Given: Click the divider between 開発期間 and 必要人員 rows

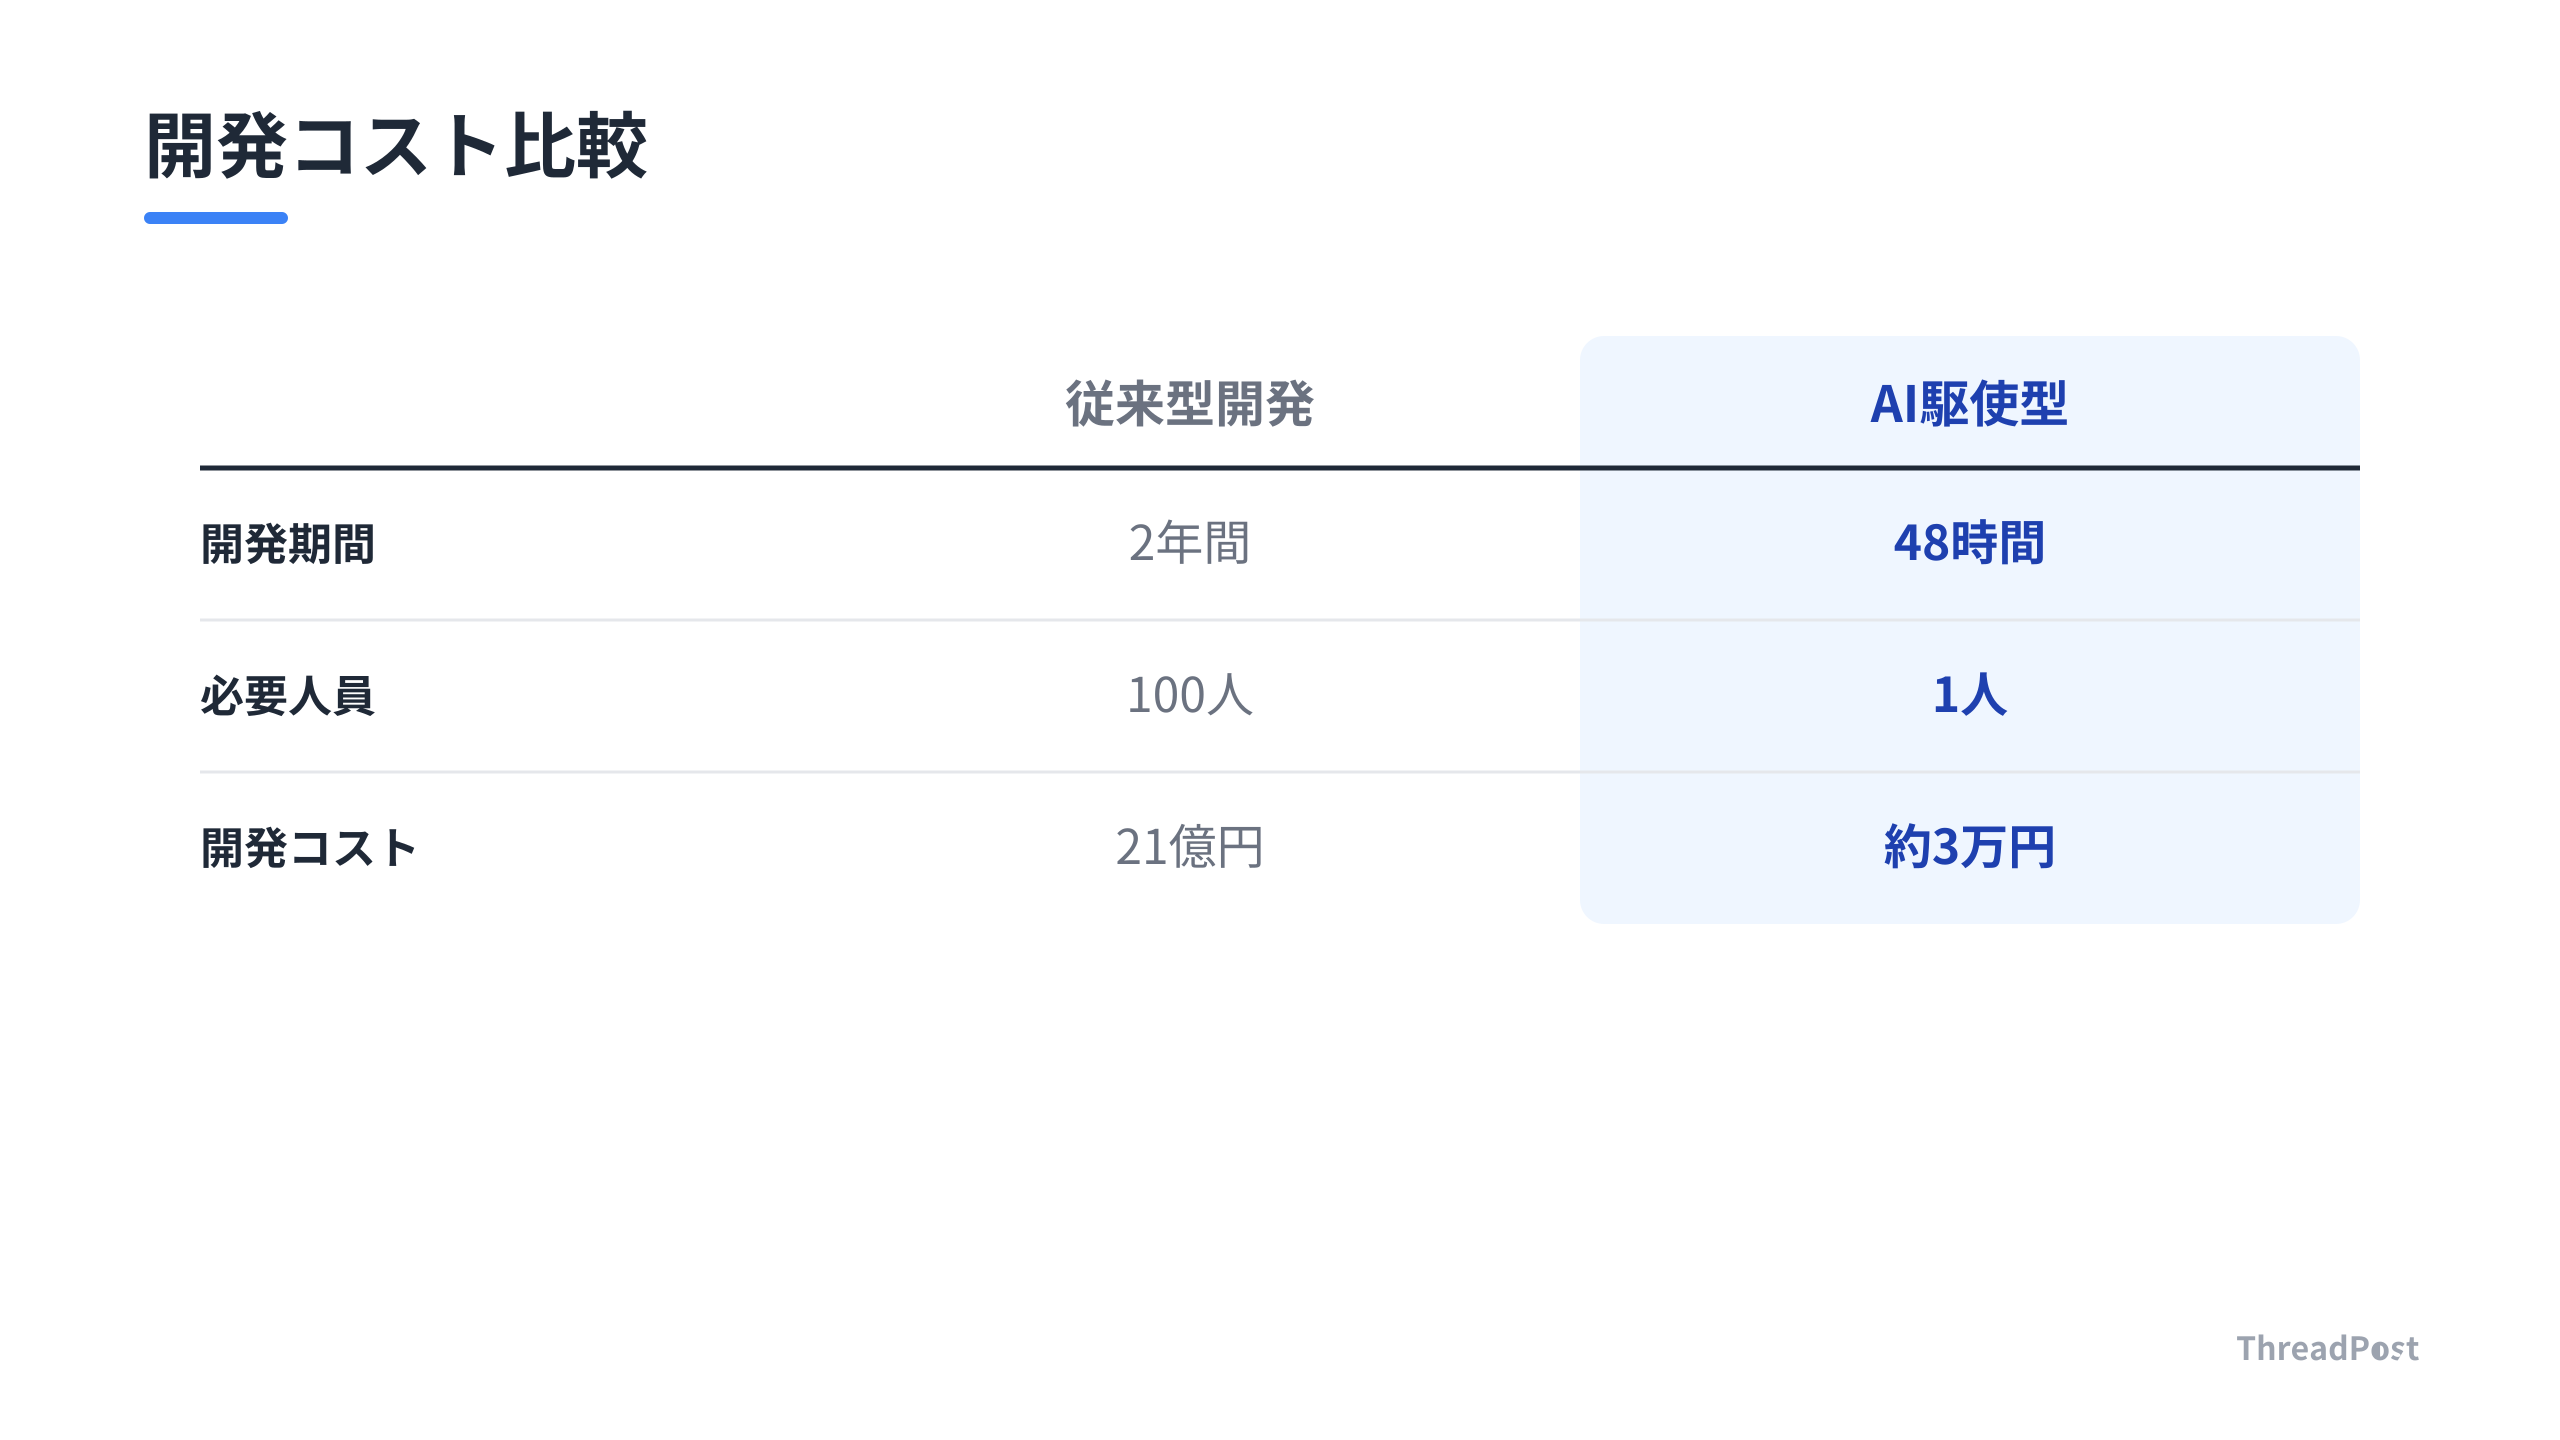Looking at the screenshot, I should point(1280,620).
